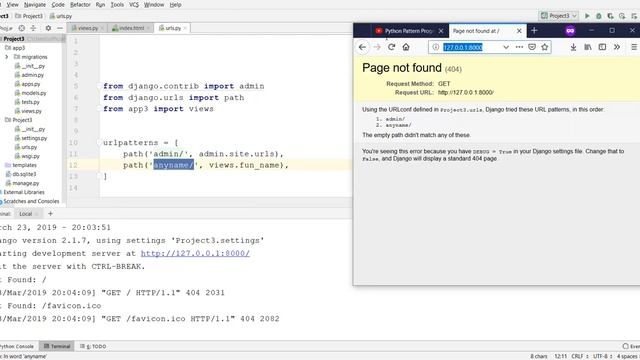Select db.sqlite3 in the project tree
The image size is (640, 360).
pos(21,174)
